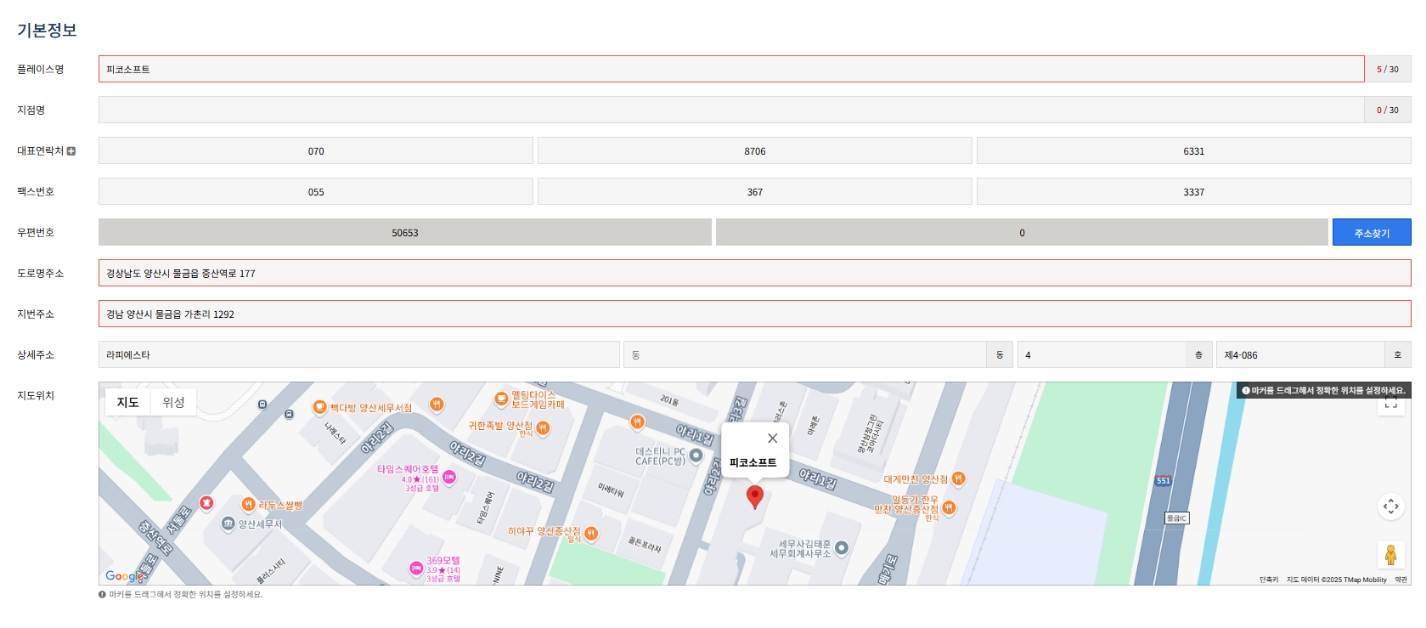Click the empty 지점명 input field
Viewport: 1426px width, 628px height.
point(731,110)
